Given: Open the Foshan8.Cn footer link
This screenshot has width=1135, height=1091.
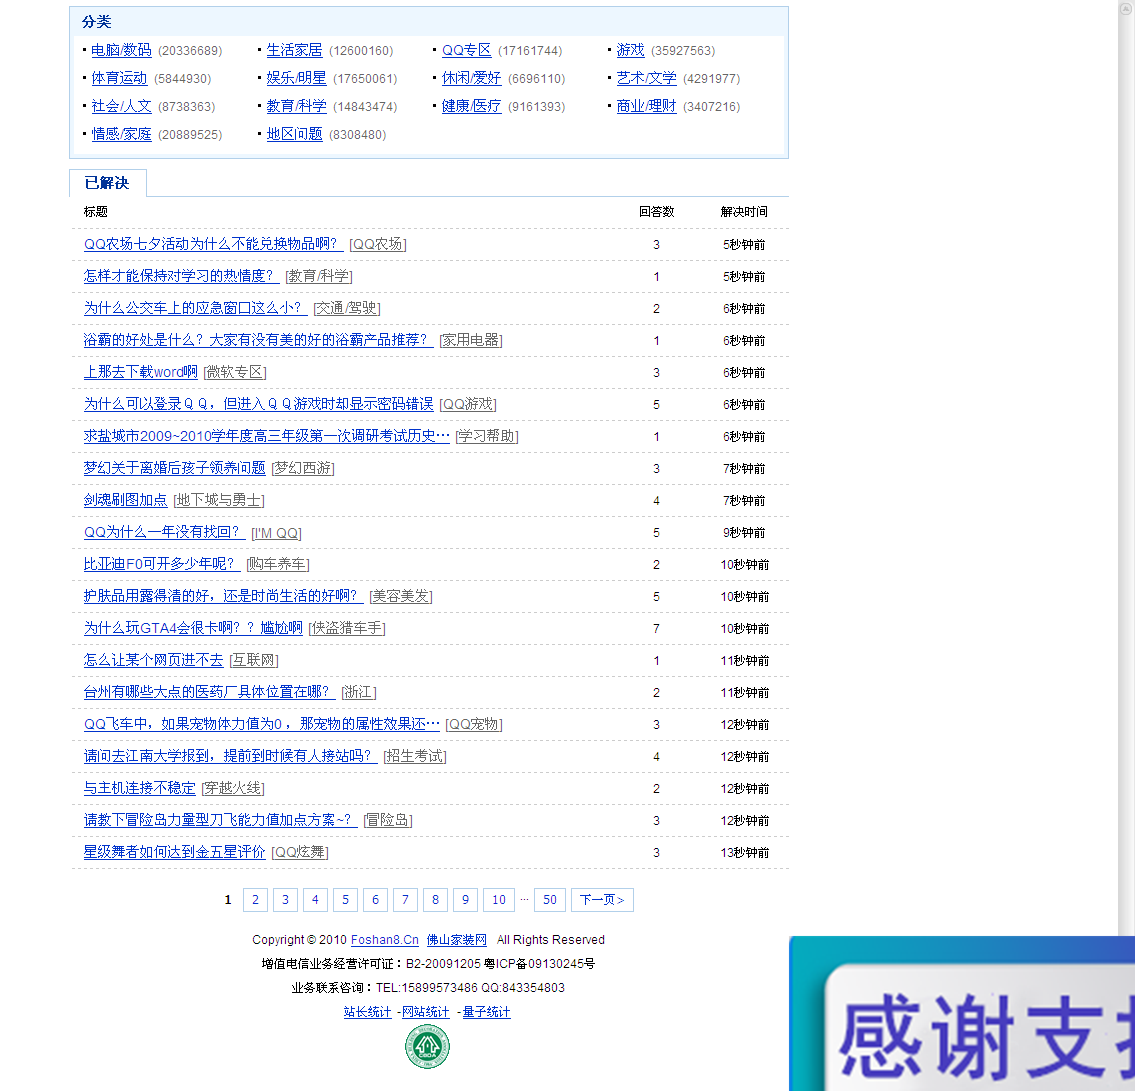Looking at the screenshot, I should pyautogui.click(x=385, y=940).
